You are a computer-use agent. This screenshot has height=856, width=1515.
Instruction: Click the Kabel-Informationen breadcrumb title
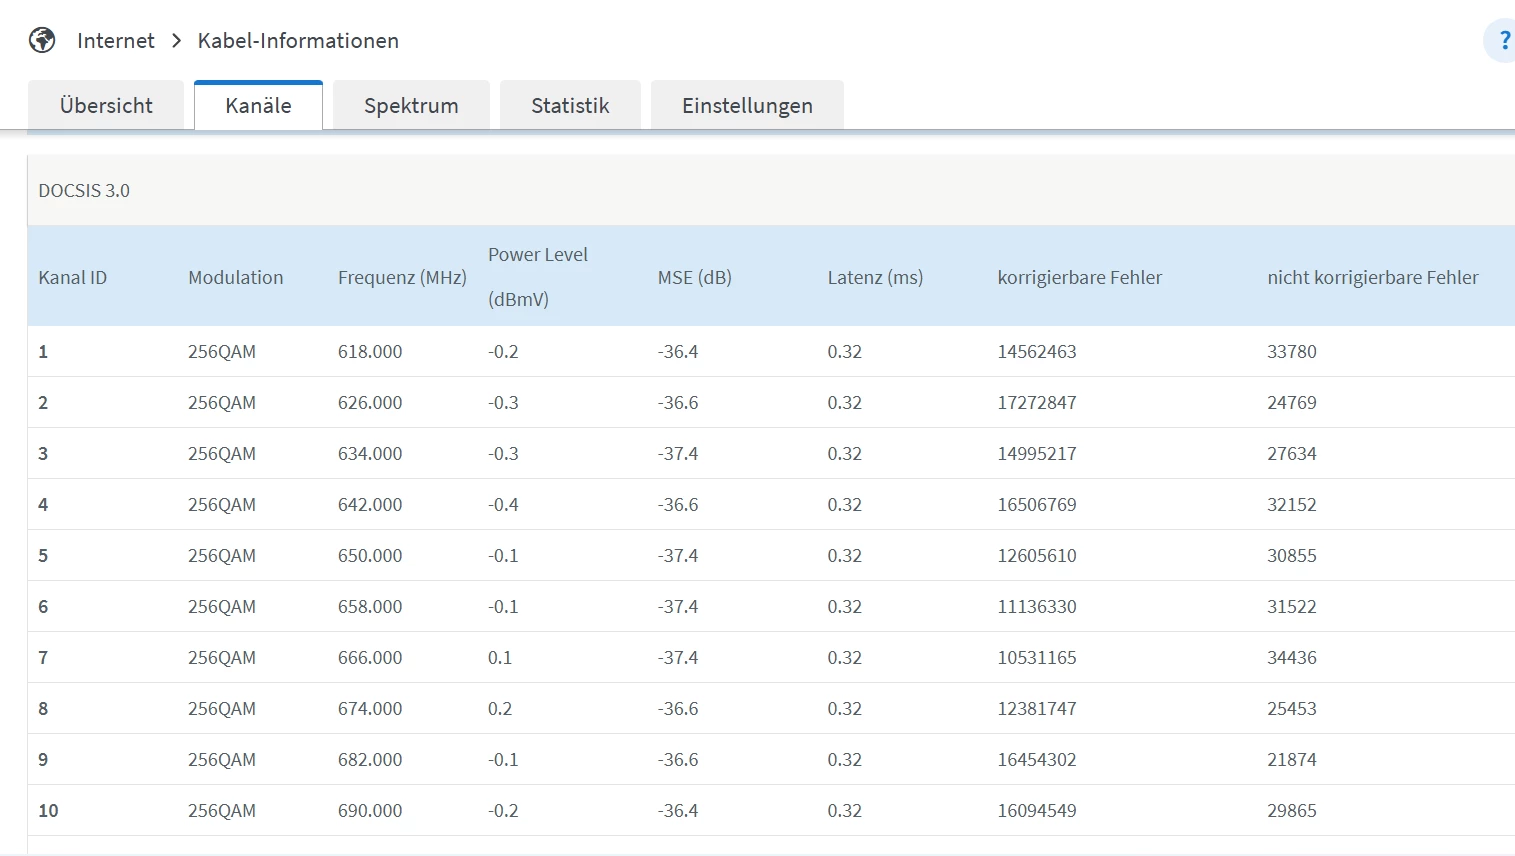298,41
